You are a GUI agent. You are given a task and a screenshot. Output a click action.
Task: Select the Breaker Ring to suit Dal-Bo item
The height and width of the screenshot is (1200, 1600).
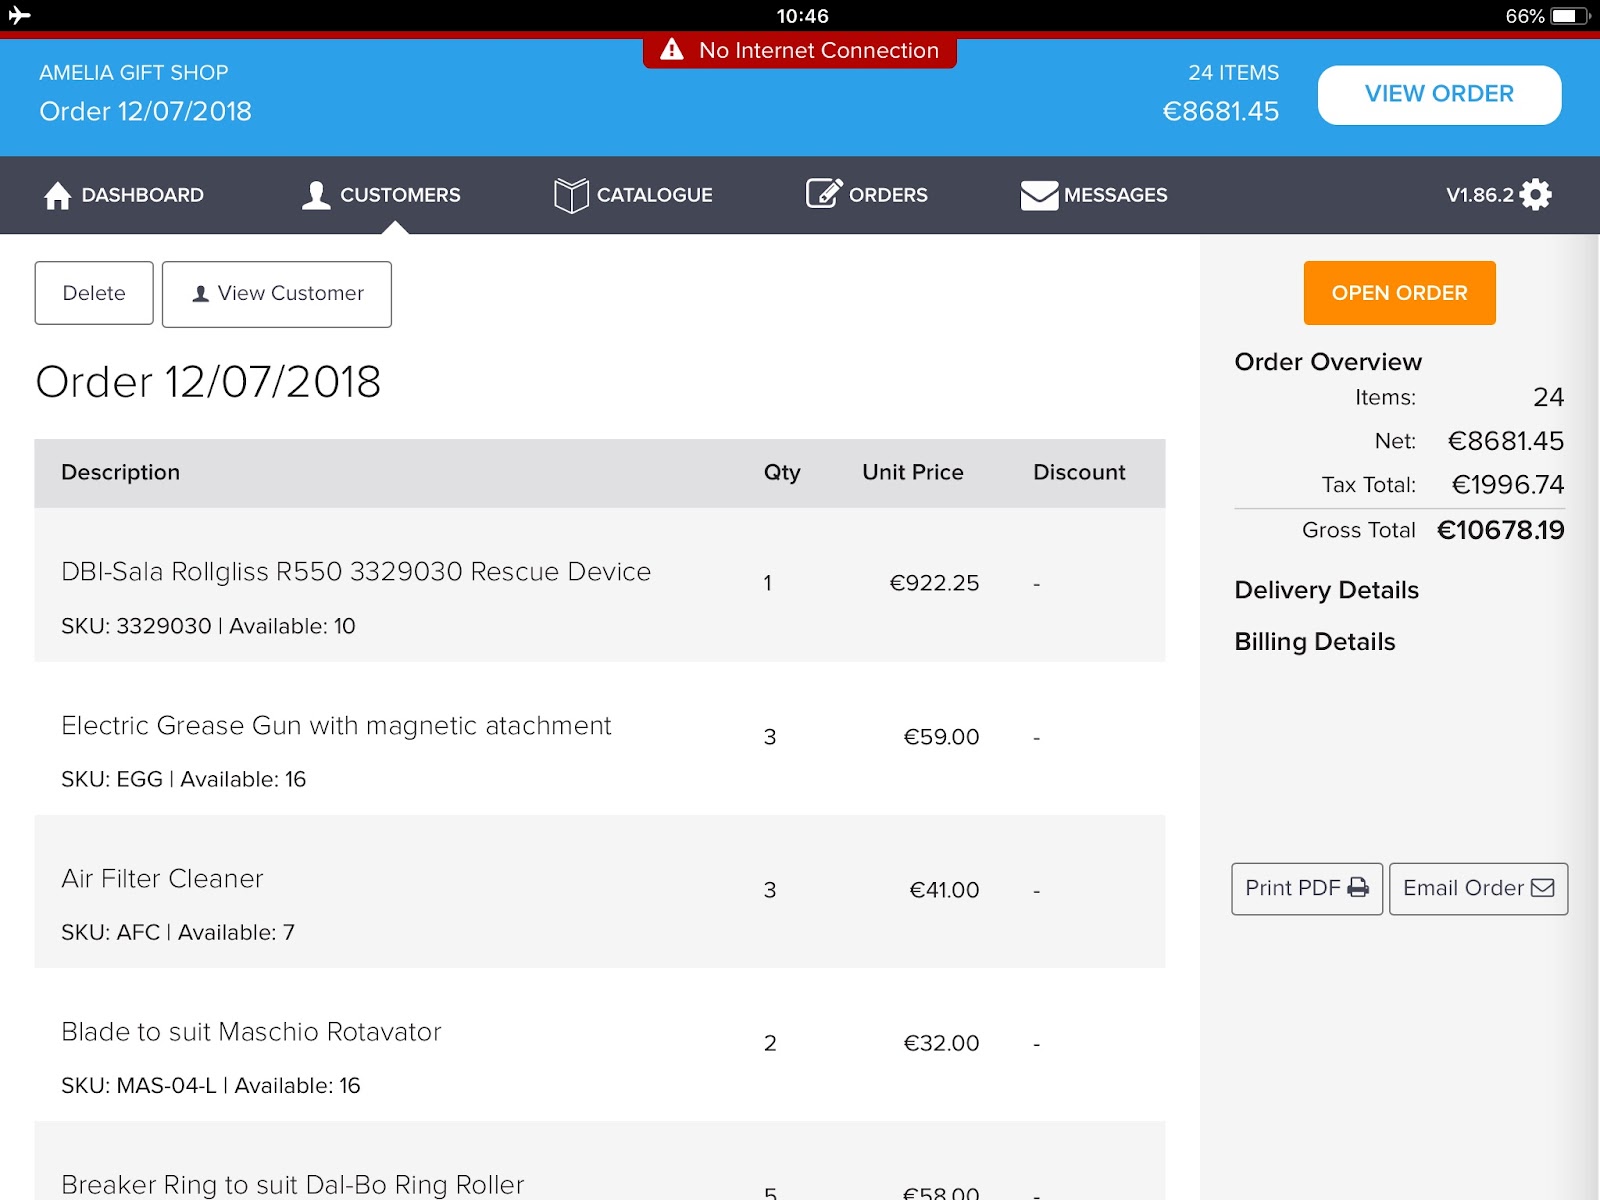[x=292, y=1185]
